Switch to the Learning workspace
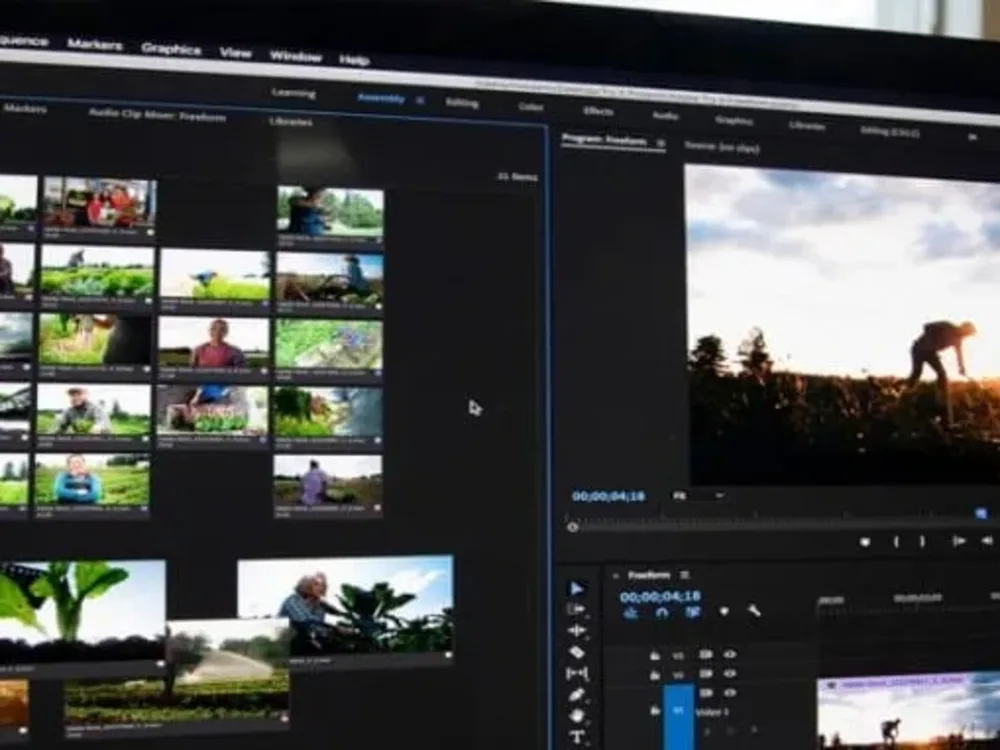The width and height of the screenshot is (1000, 750). pos(293,93)
